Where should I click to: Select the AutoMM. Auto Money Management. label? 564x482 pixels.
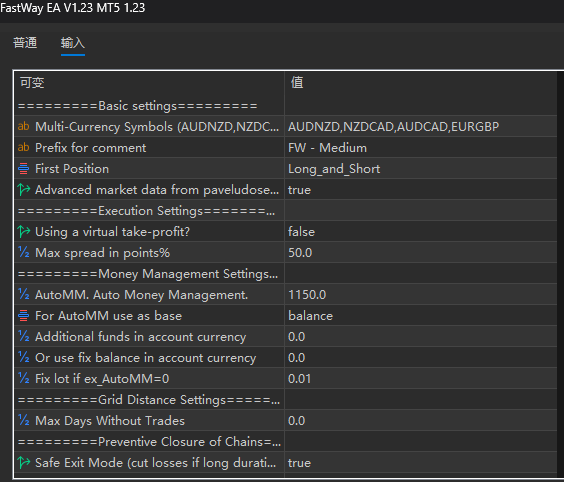[x=141, y=295]
